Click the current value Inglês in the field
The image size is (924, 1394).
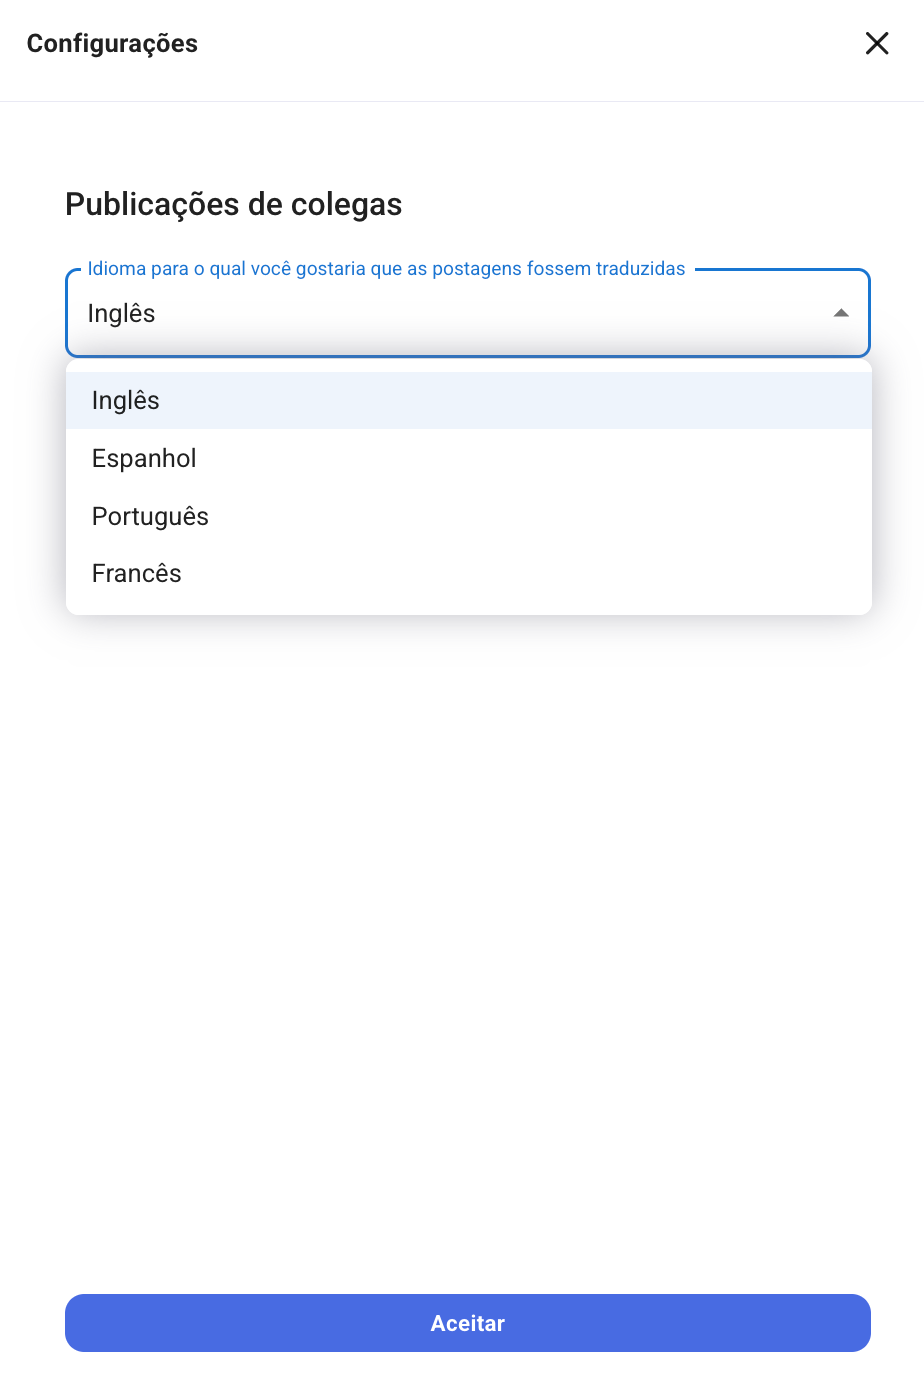[x=121, y=314]
